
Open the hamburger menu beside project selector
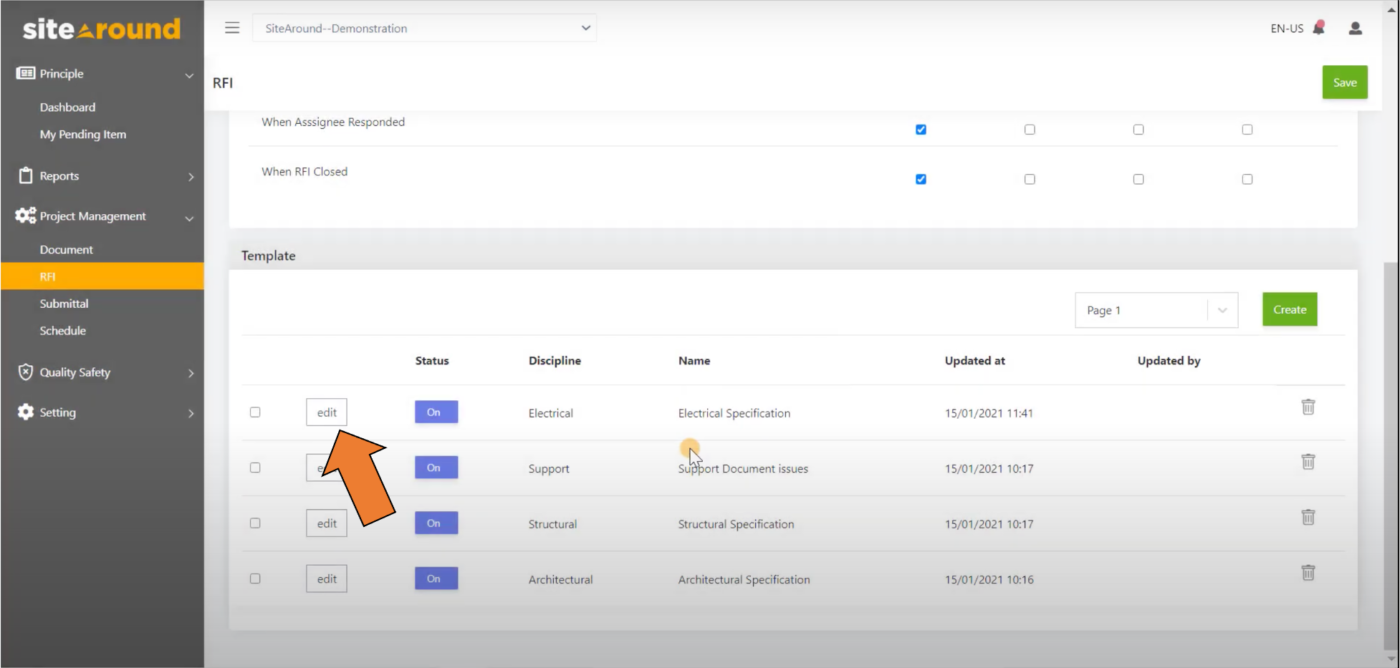tap(231, 27)
